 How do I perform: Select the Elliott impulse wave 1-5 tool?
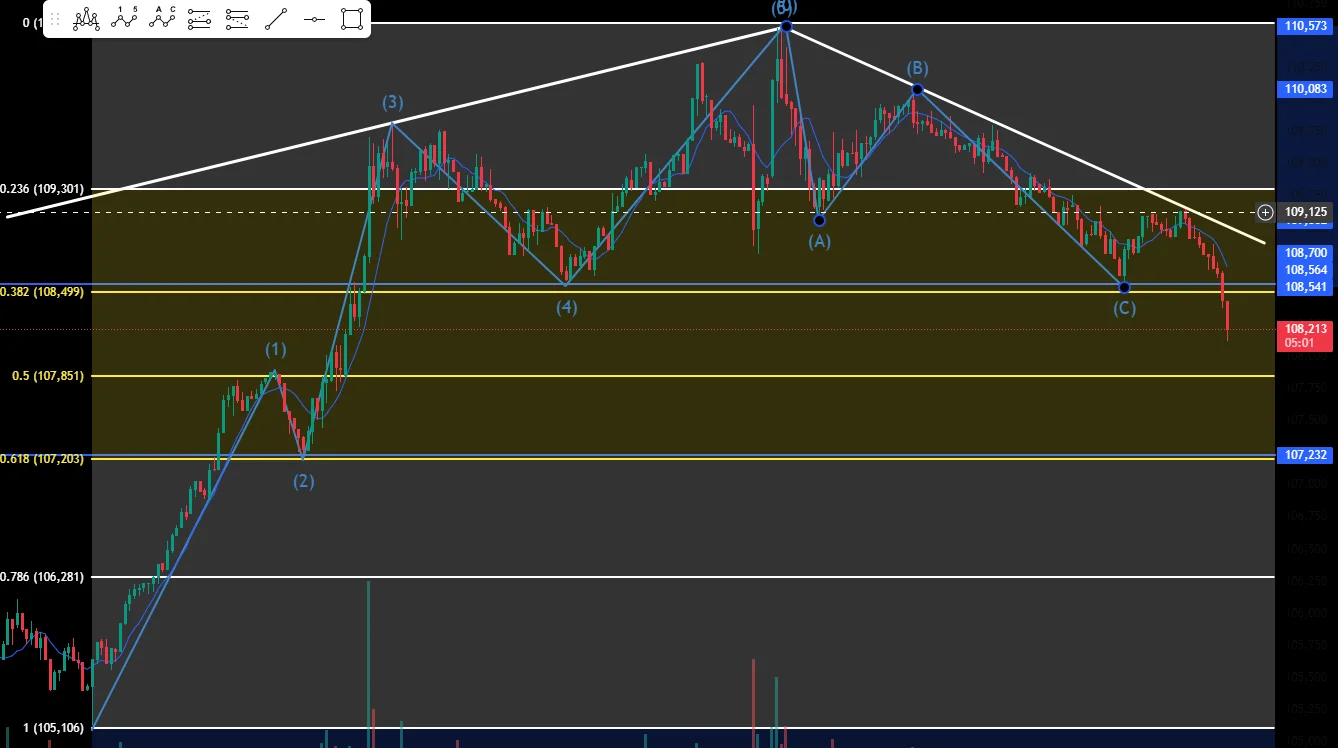[125, 19]
